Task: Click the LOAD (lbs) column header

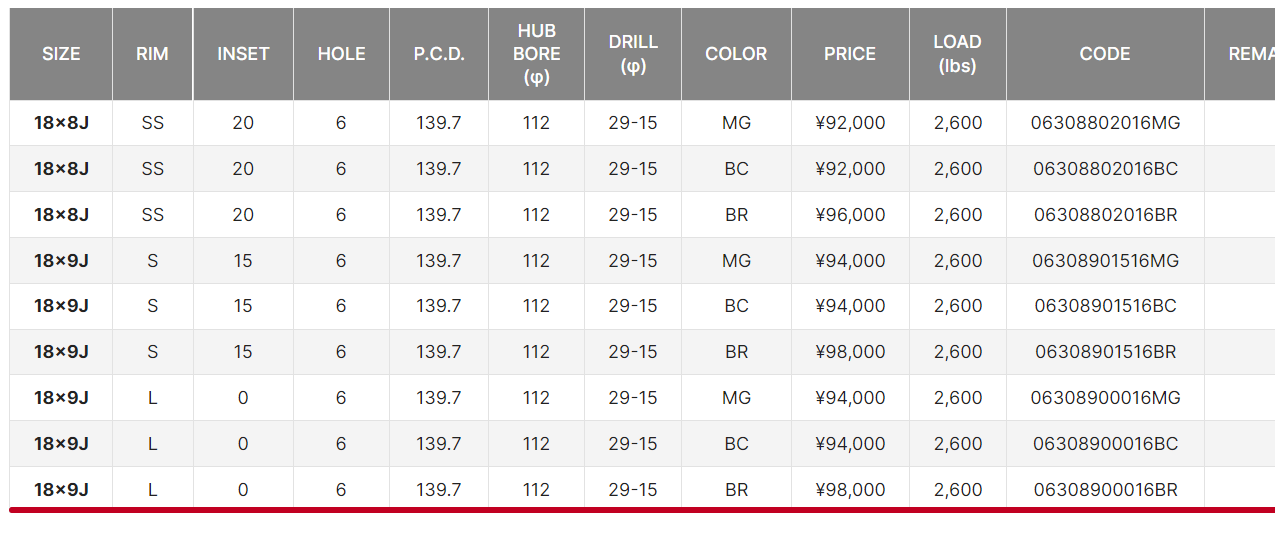Action: click(x=957, y=54)
